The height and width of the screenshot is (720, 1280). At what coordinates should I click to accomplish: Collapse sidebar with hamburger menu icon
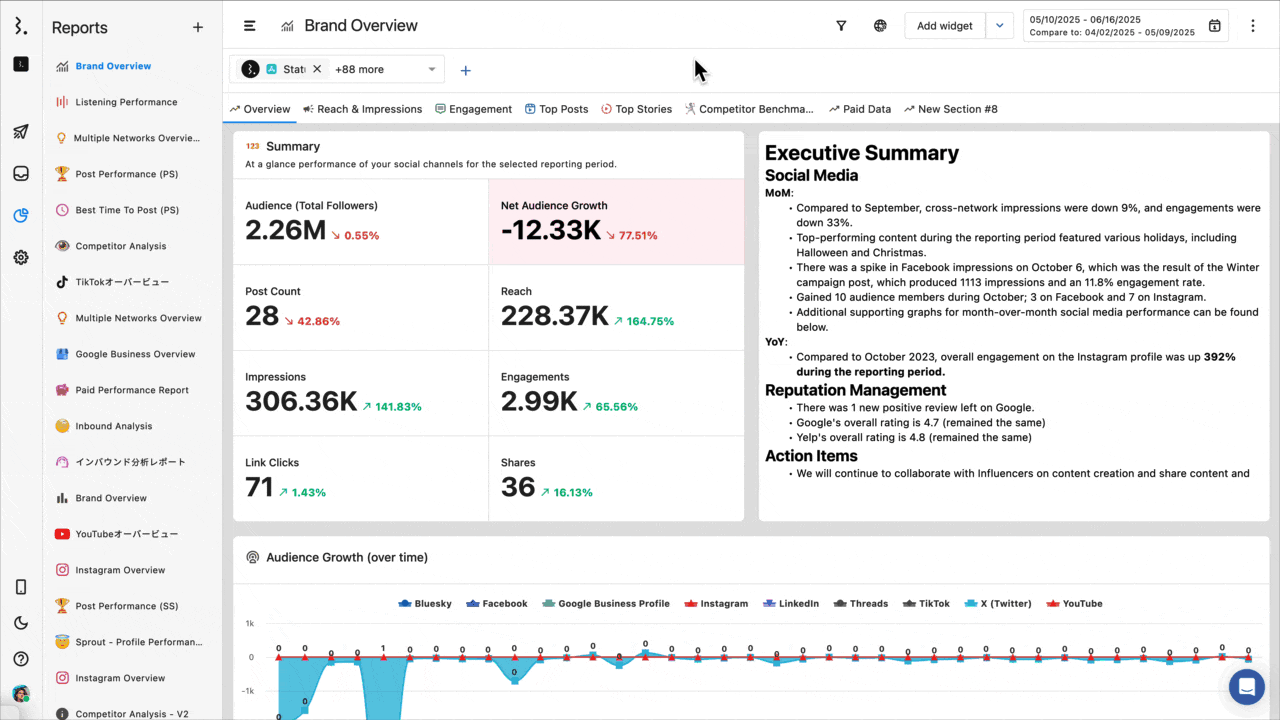pos(250,26)
